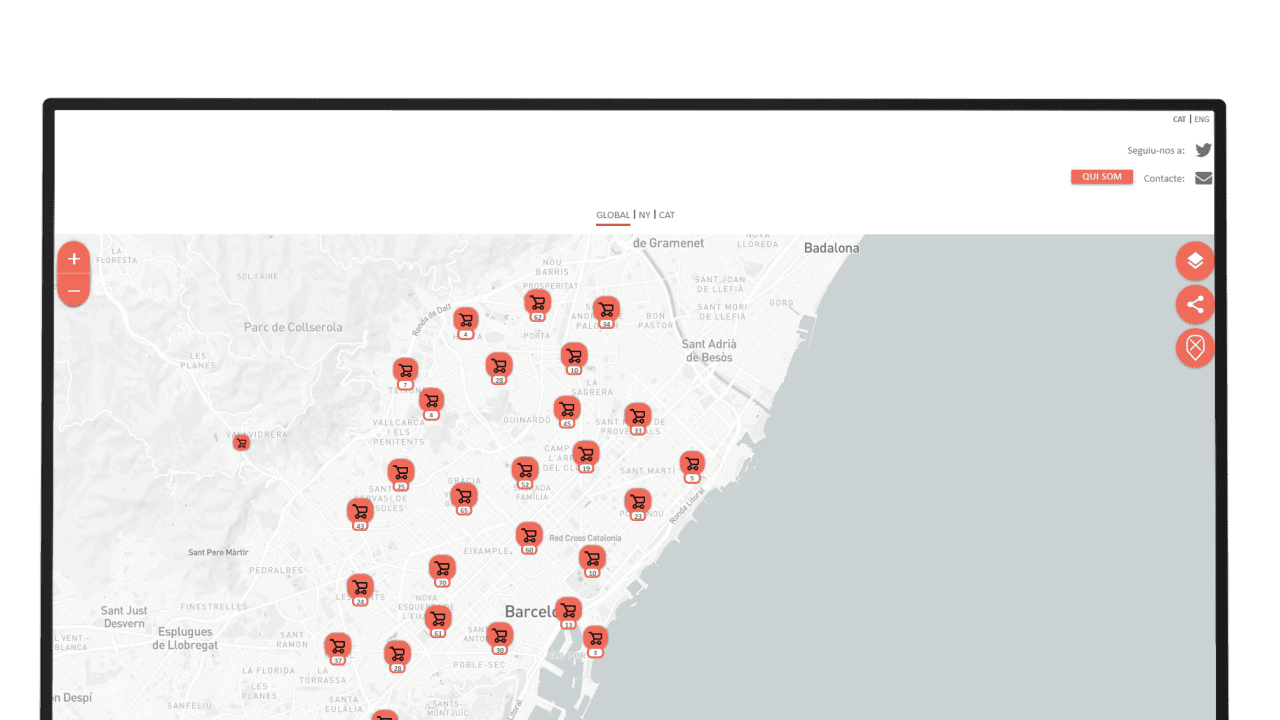Expand the cluster near Red Cross Catalonia
The width and height of the screenshot is (1280, 720).
(529, 534)
